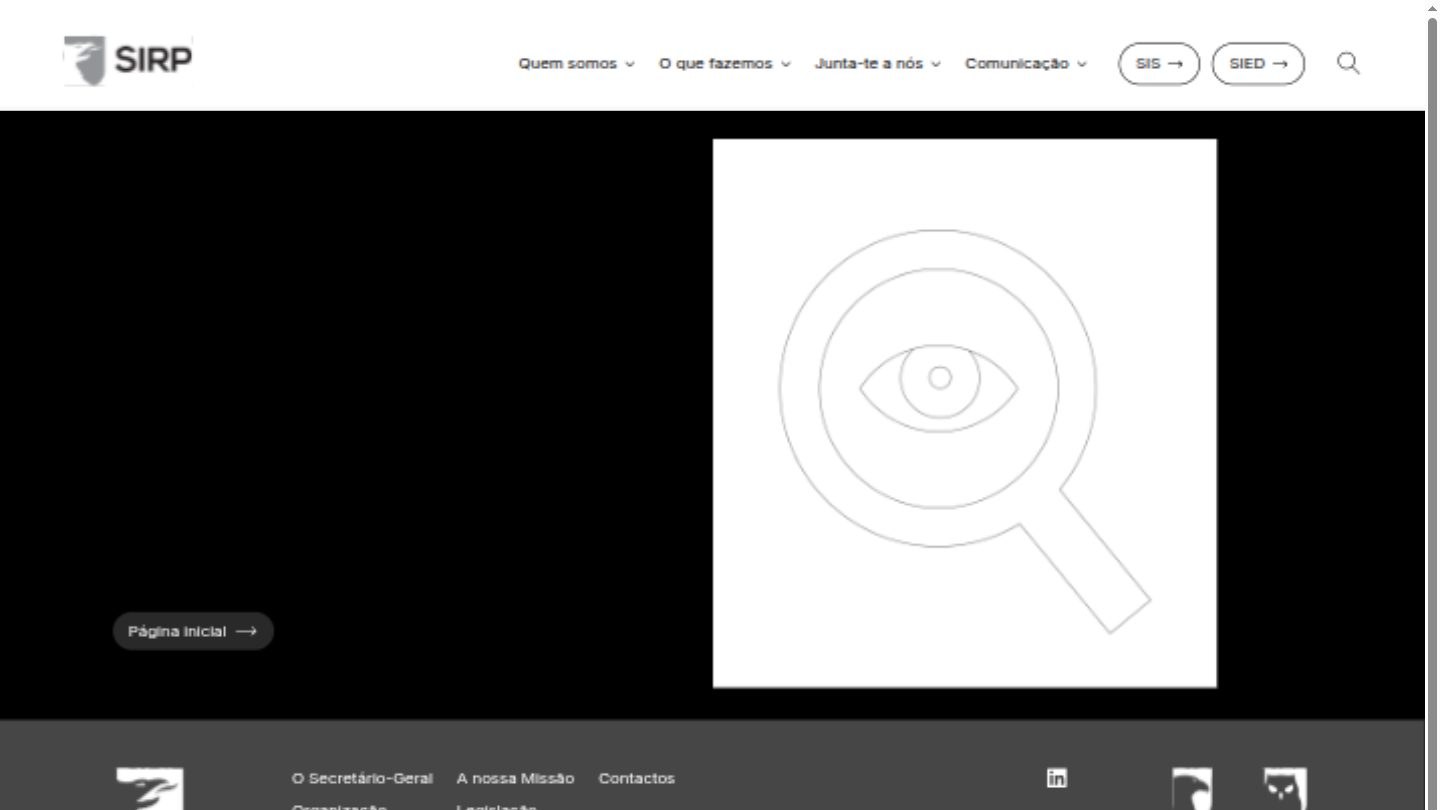Viewport: 1440px width, 810px height.
Task: Open the search magnifier in the header
Action: (x=1348, y=63)
